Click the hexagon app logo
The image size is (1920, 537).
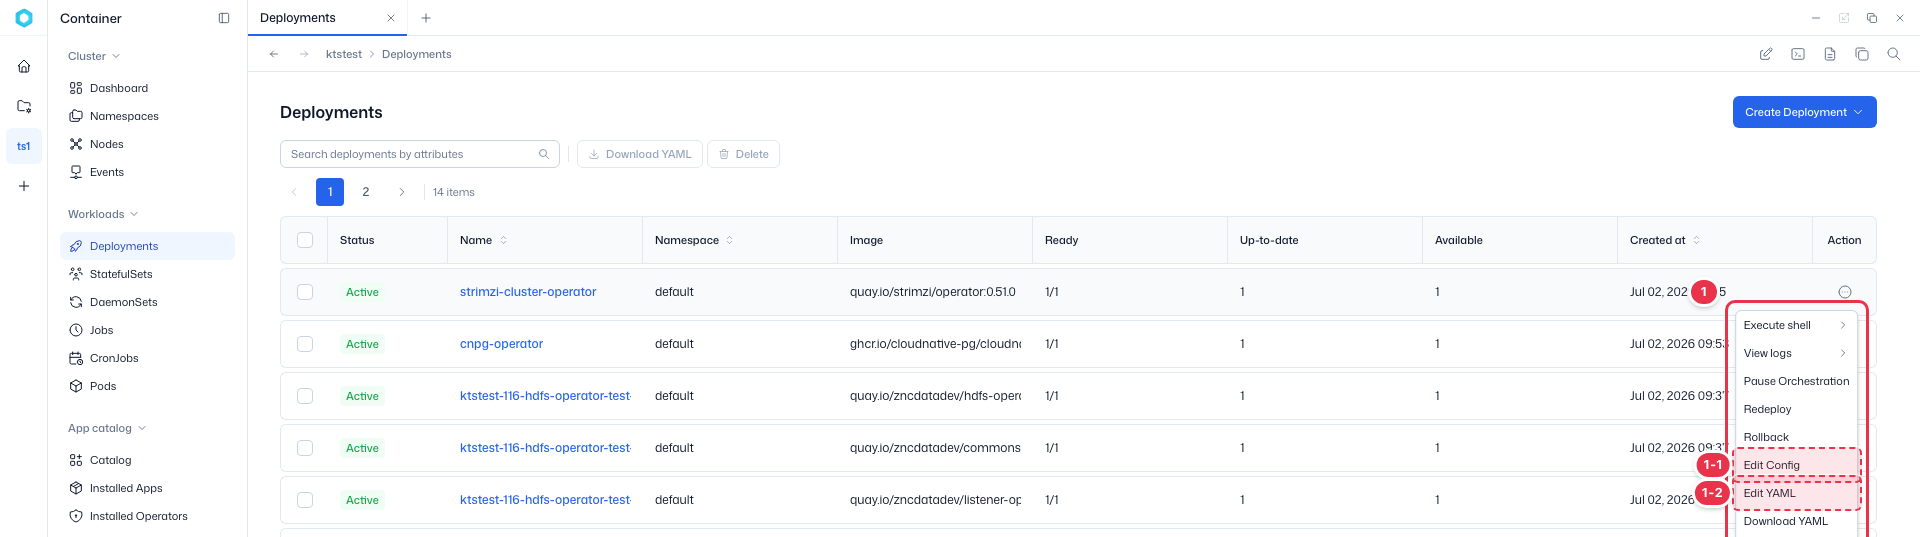[x=24, y=18]
